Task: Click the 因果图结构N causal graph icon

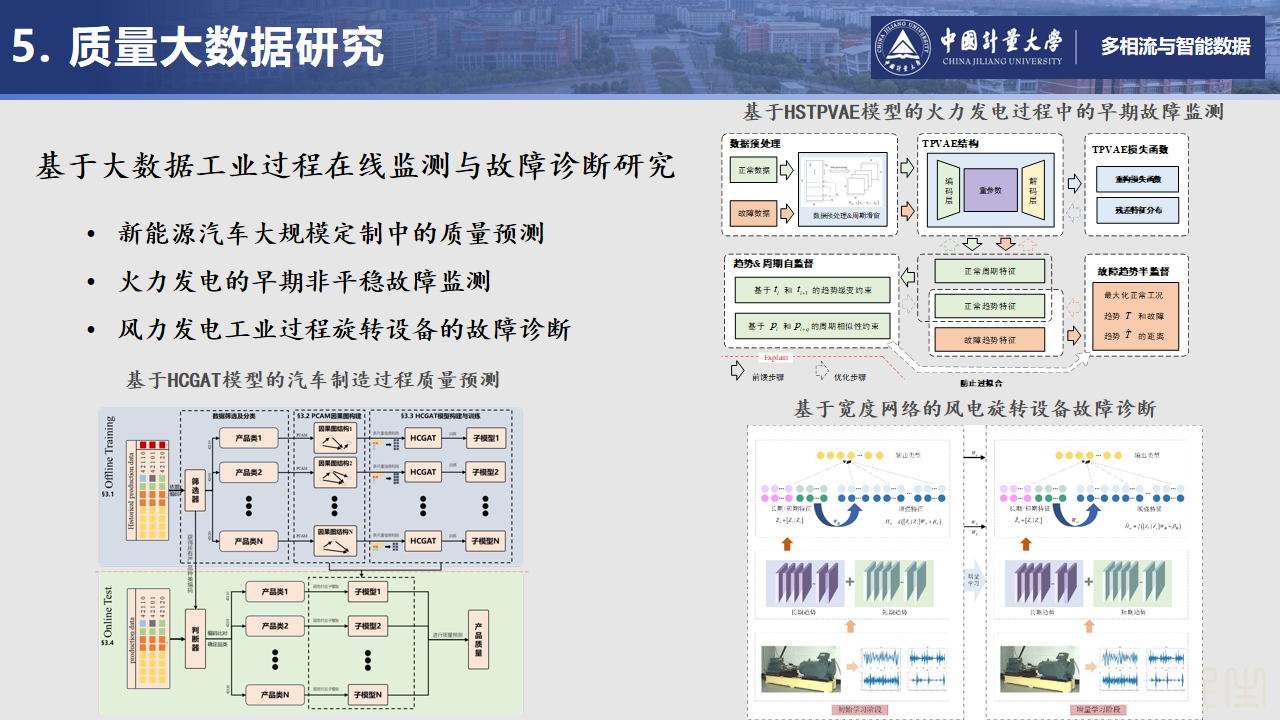Action: (335, 541)
